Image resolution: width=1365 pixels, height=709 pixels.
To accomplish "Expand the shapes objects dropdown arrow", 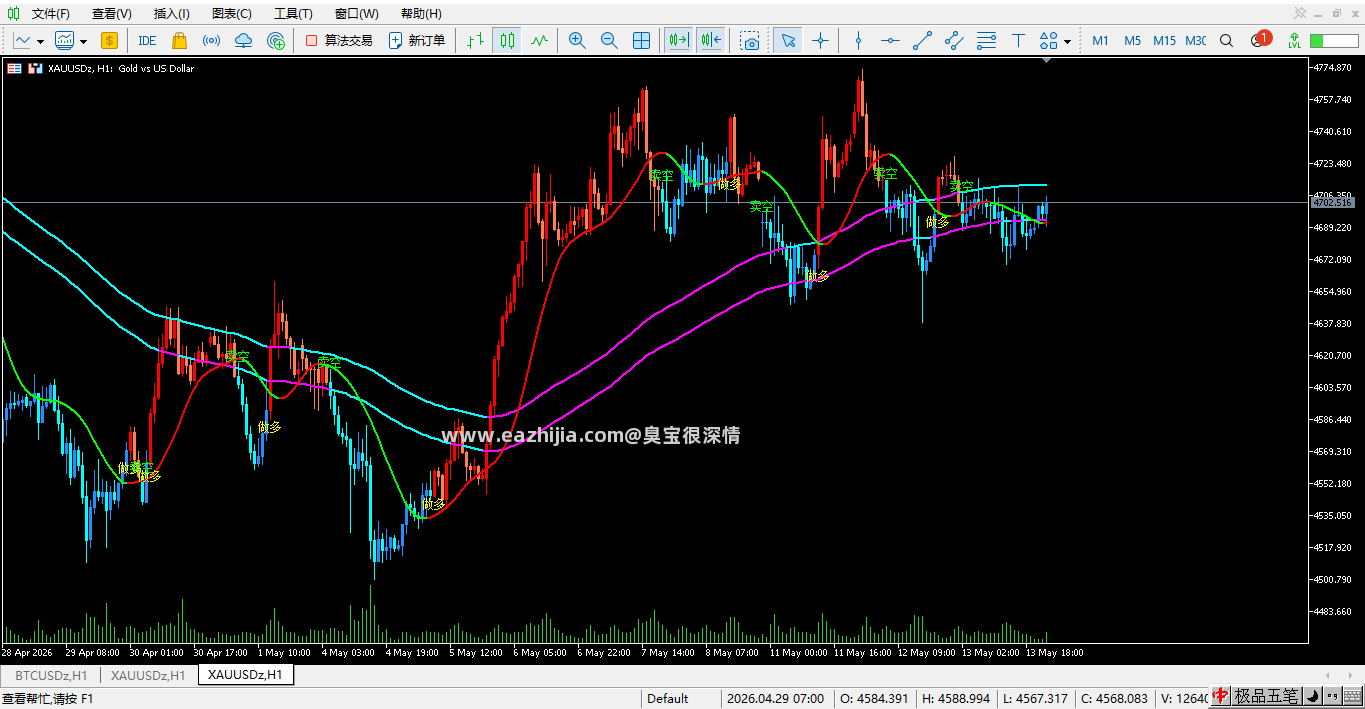I will 1068,41.
